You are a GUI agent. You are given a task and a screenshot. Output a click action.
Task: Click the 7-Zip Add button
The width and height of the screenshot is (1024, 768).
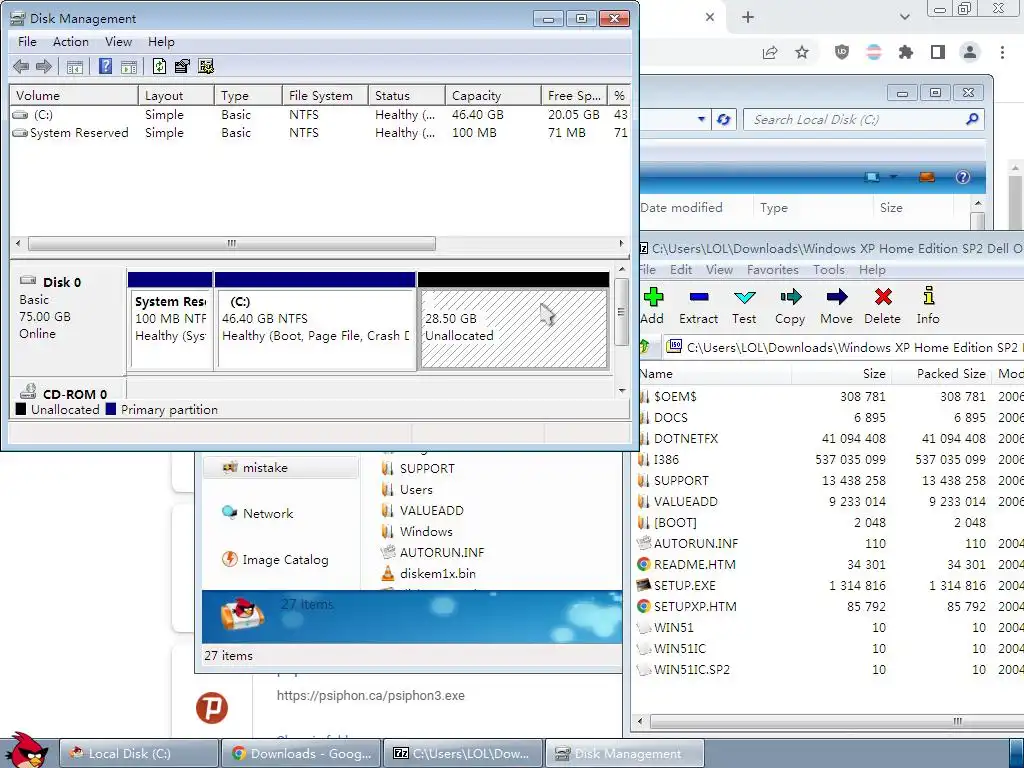[x=652, y=306]
